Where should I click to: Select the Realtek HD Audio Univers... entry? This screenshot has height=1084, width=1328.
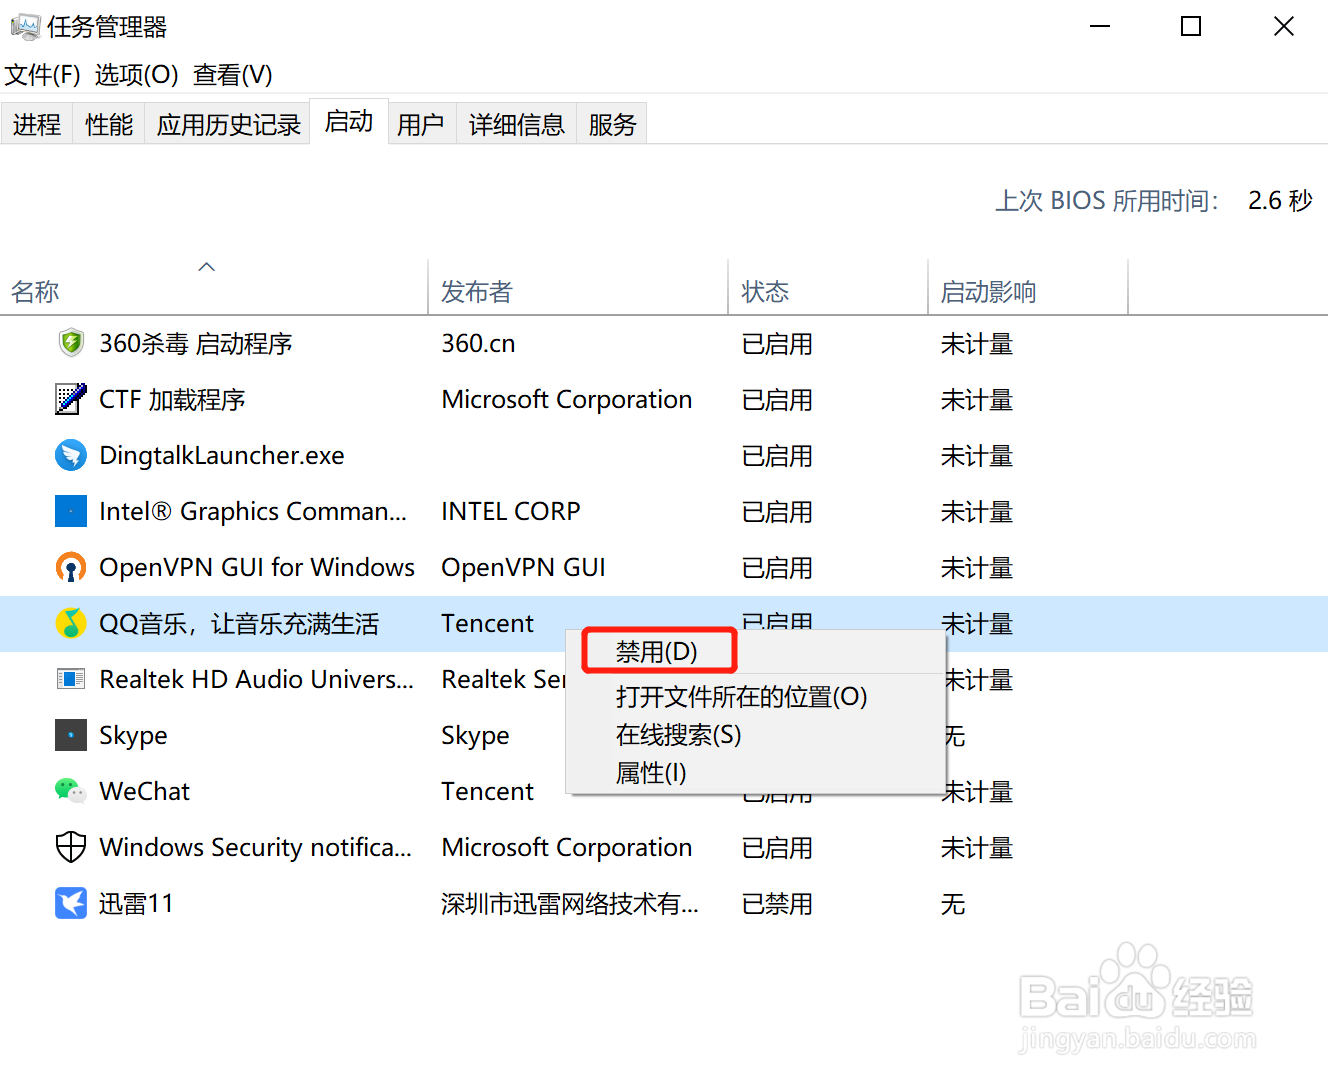[256, 680]
